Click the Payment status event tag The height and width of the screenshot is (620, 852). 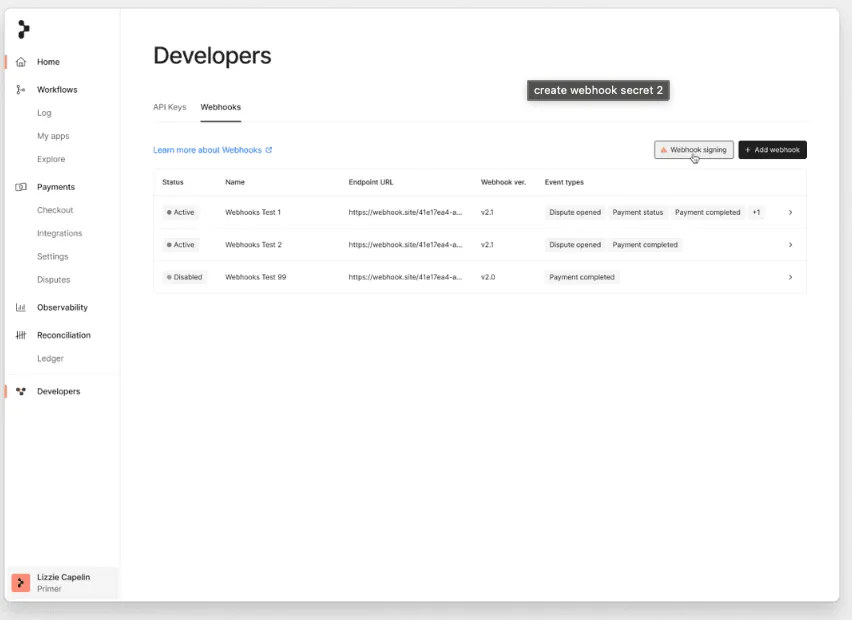coord(638,212)
